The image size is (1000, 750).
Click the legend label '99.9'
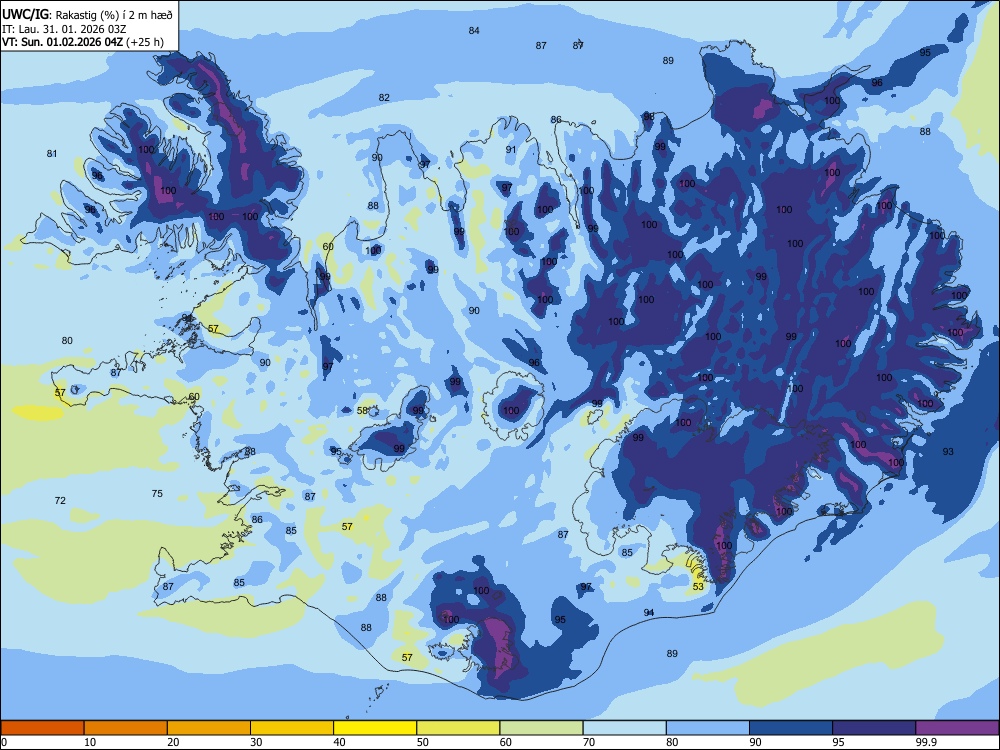pos(925,742)
